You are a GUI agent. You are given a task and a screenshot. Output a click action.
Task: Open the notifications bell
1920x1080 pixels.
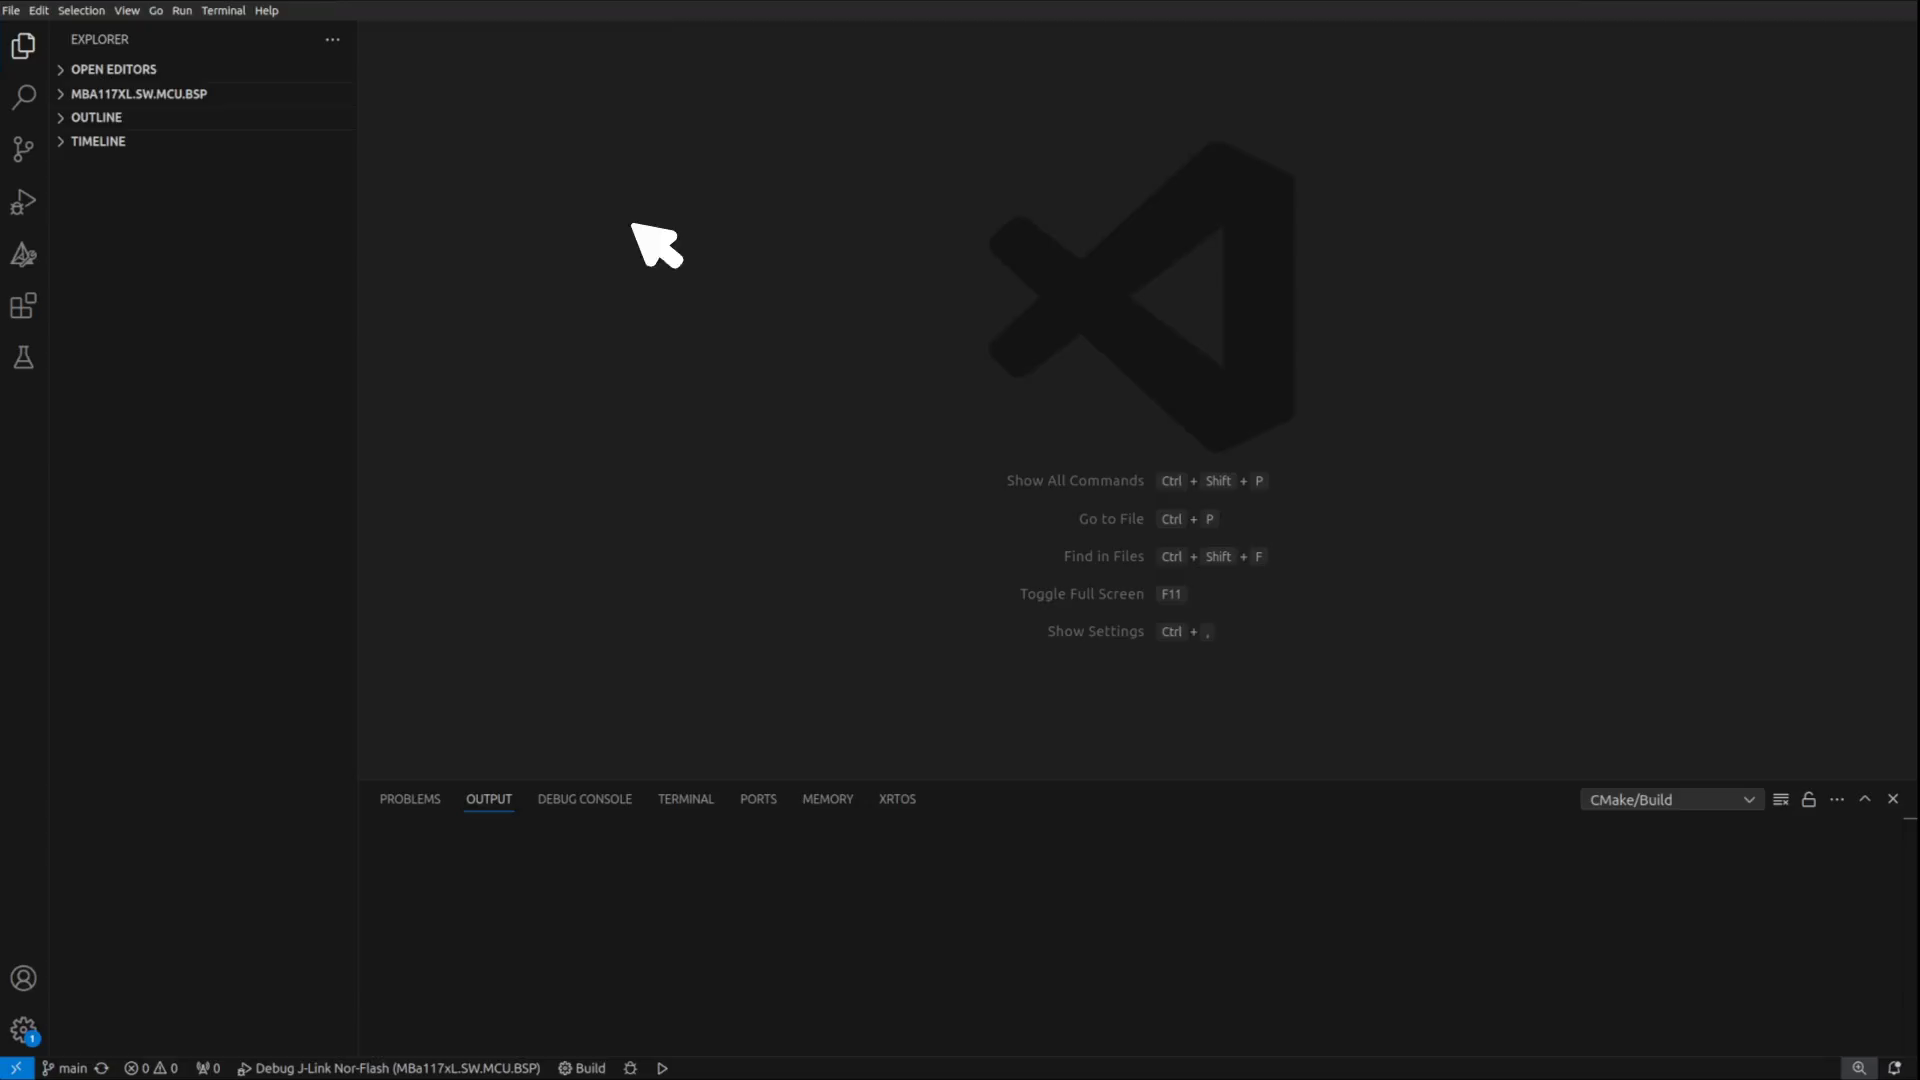click(1894, 1068)
